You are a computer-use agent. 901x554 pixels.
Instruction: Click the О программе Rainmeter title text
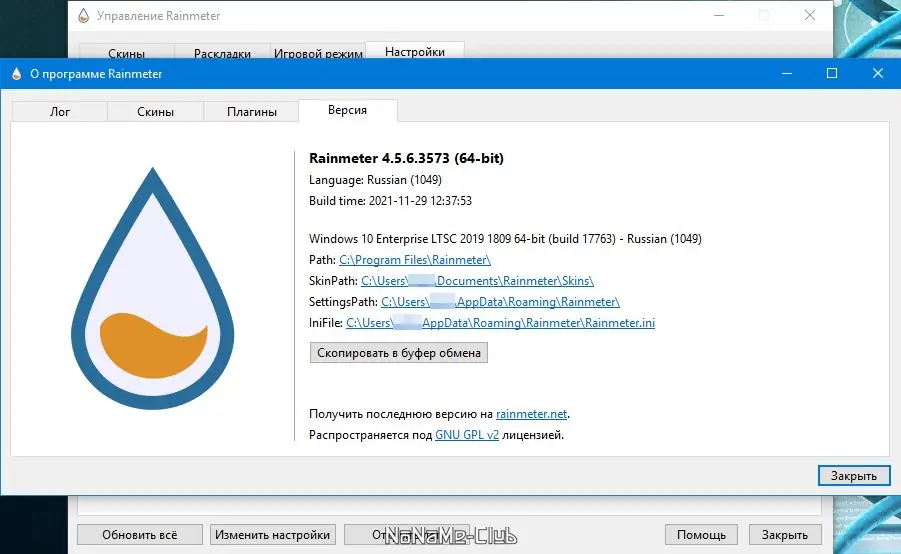(x=96, y=74)
